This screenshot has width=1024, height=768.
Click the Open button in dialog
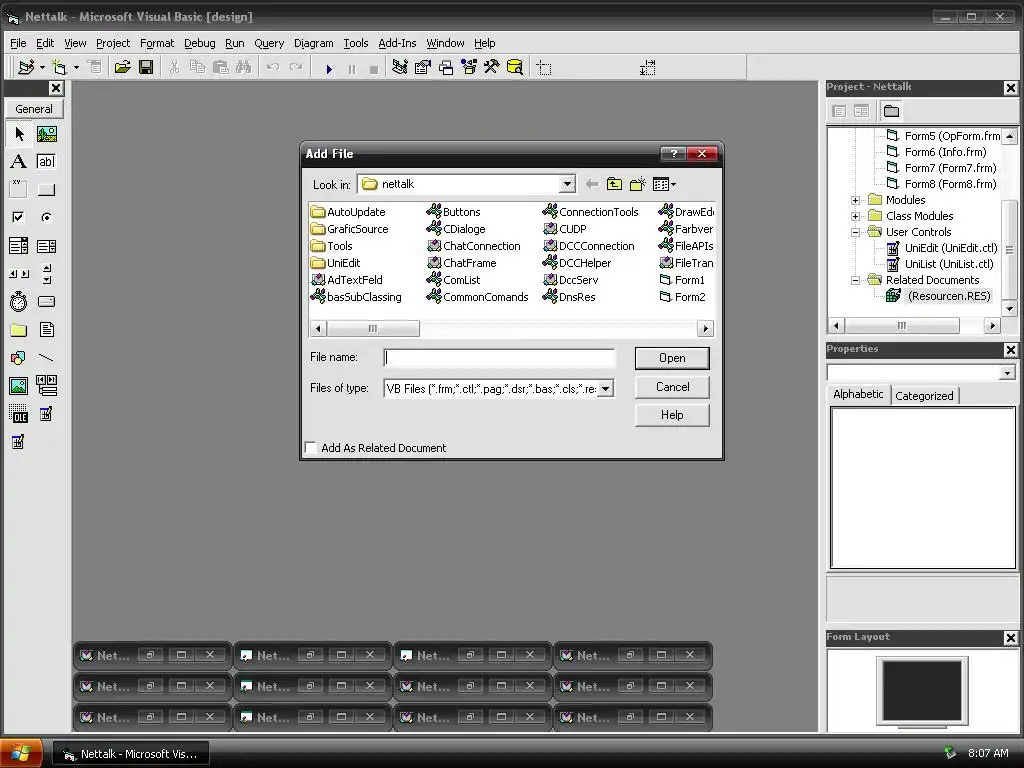(672, 358)
